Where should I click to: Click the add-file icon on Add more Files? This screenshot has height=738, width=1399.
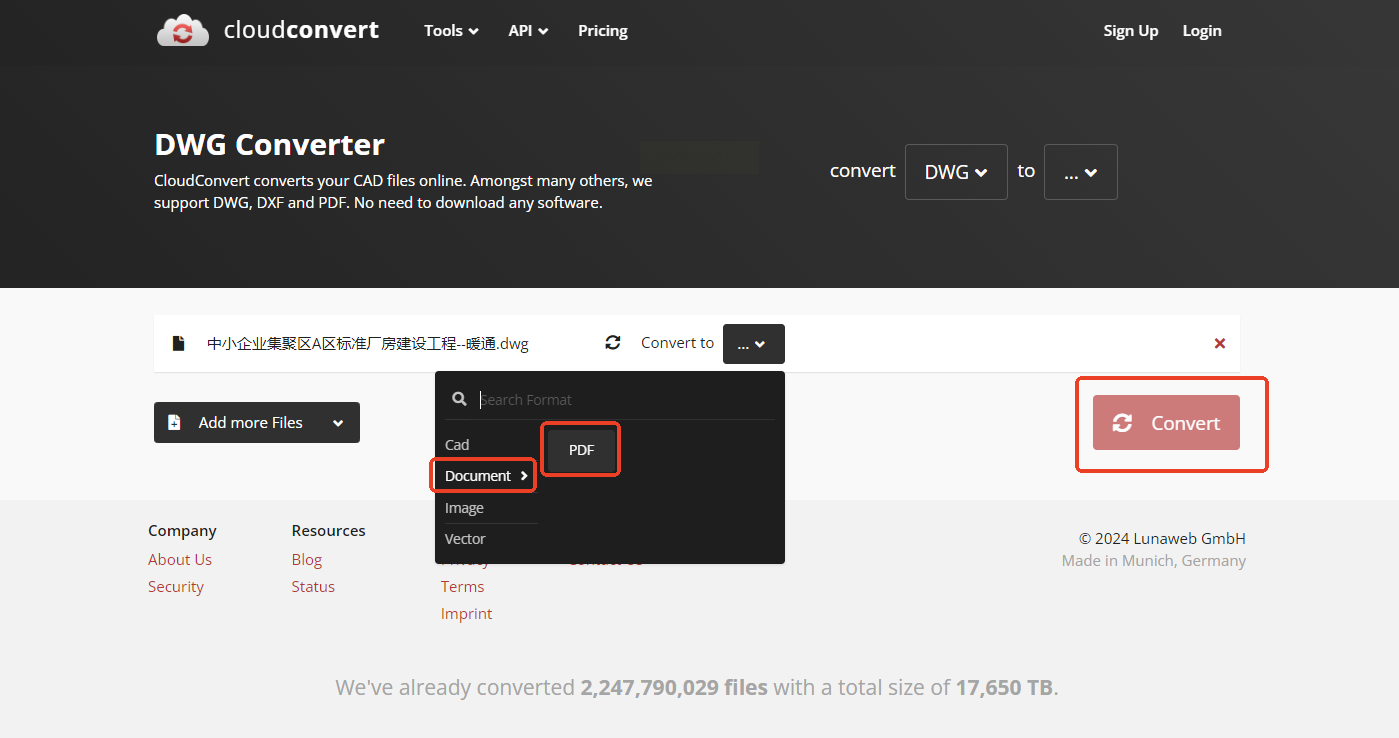[174, 423]
